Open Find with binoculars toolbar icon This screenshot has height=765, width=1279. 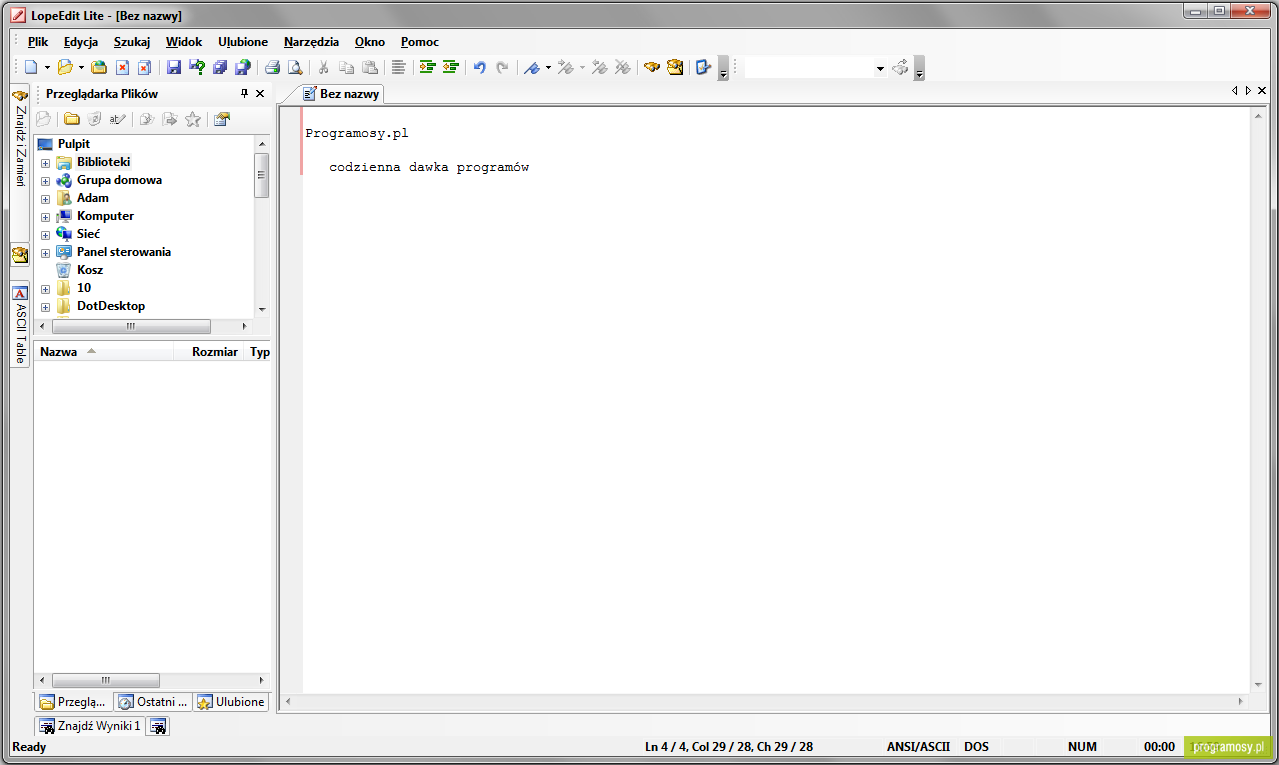point(652,67)
